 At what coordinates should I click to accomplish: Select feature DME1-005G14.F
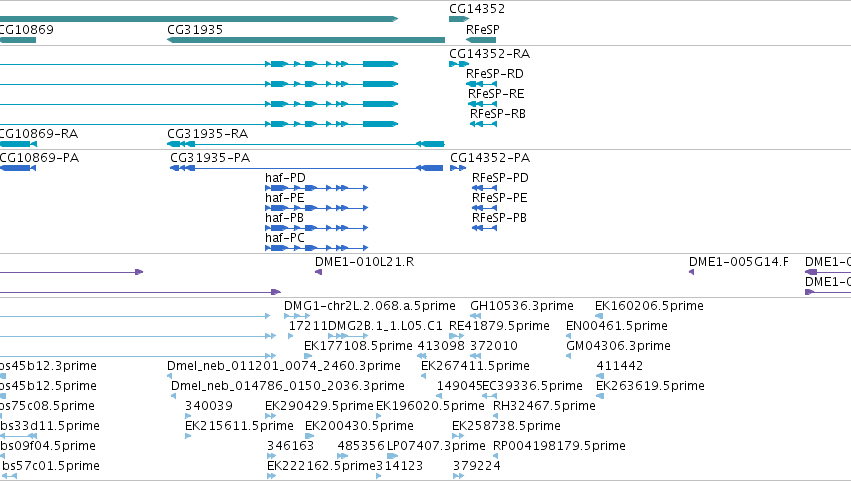click(739, 262)
